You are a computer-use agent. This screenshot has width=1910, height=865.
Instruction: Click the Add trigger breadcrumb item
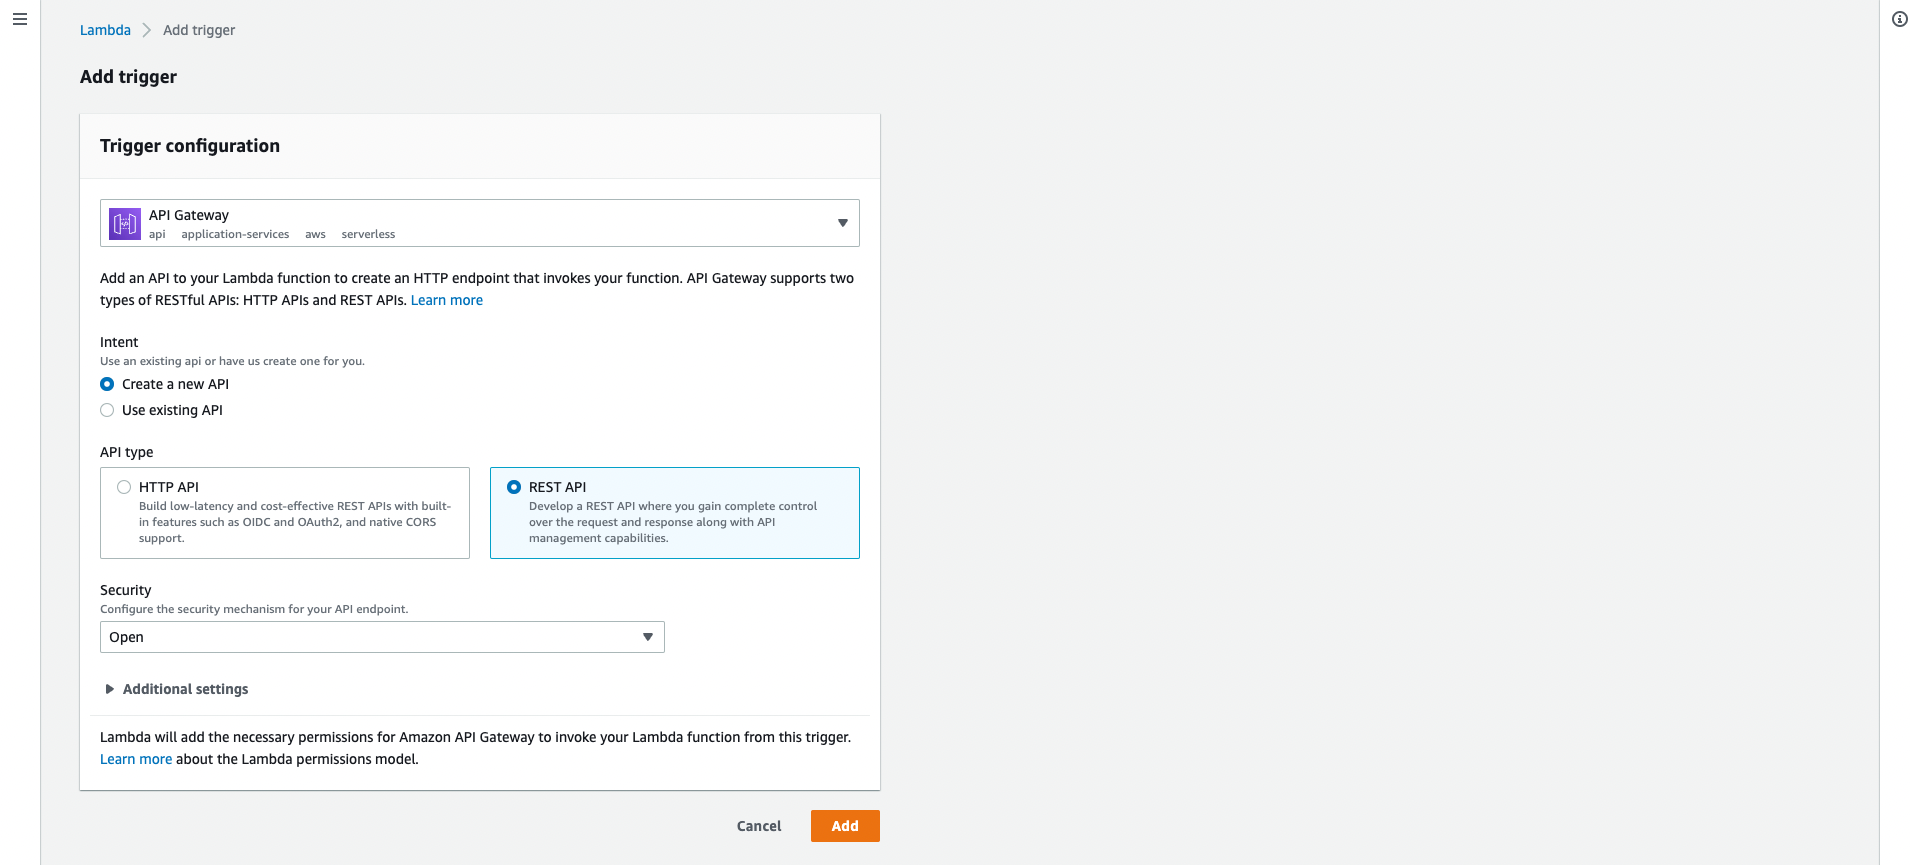click(x=199, y=30)
